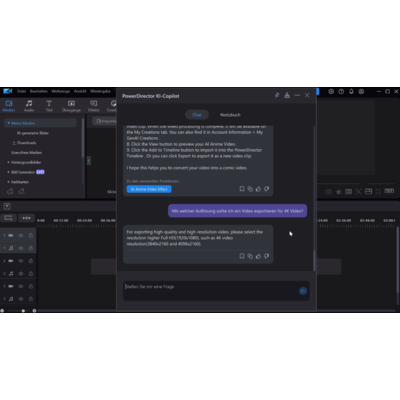Open the Wiedergabe menu

point(100,91)
